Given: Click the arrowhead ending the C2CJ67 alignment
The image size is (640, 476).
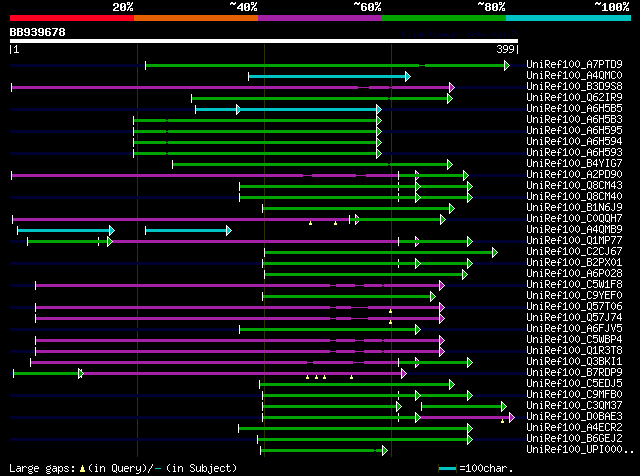Looking at the screenshot, I should coord(495,253).
